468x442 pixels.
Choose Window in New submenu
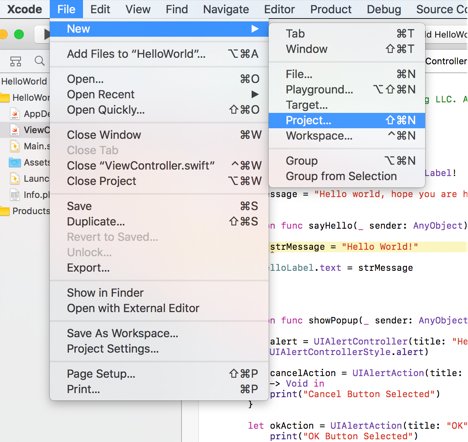pyautogui.click(x=347, y=49)
